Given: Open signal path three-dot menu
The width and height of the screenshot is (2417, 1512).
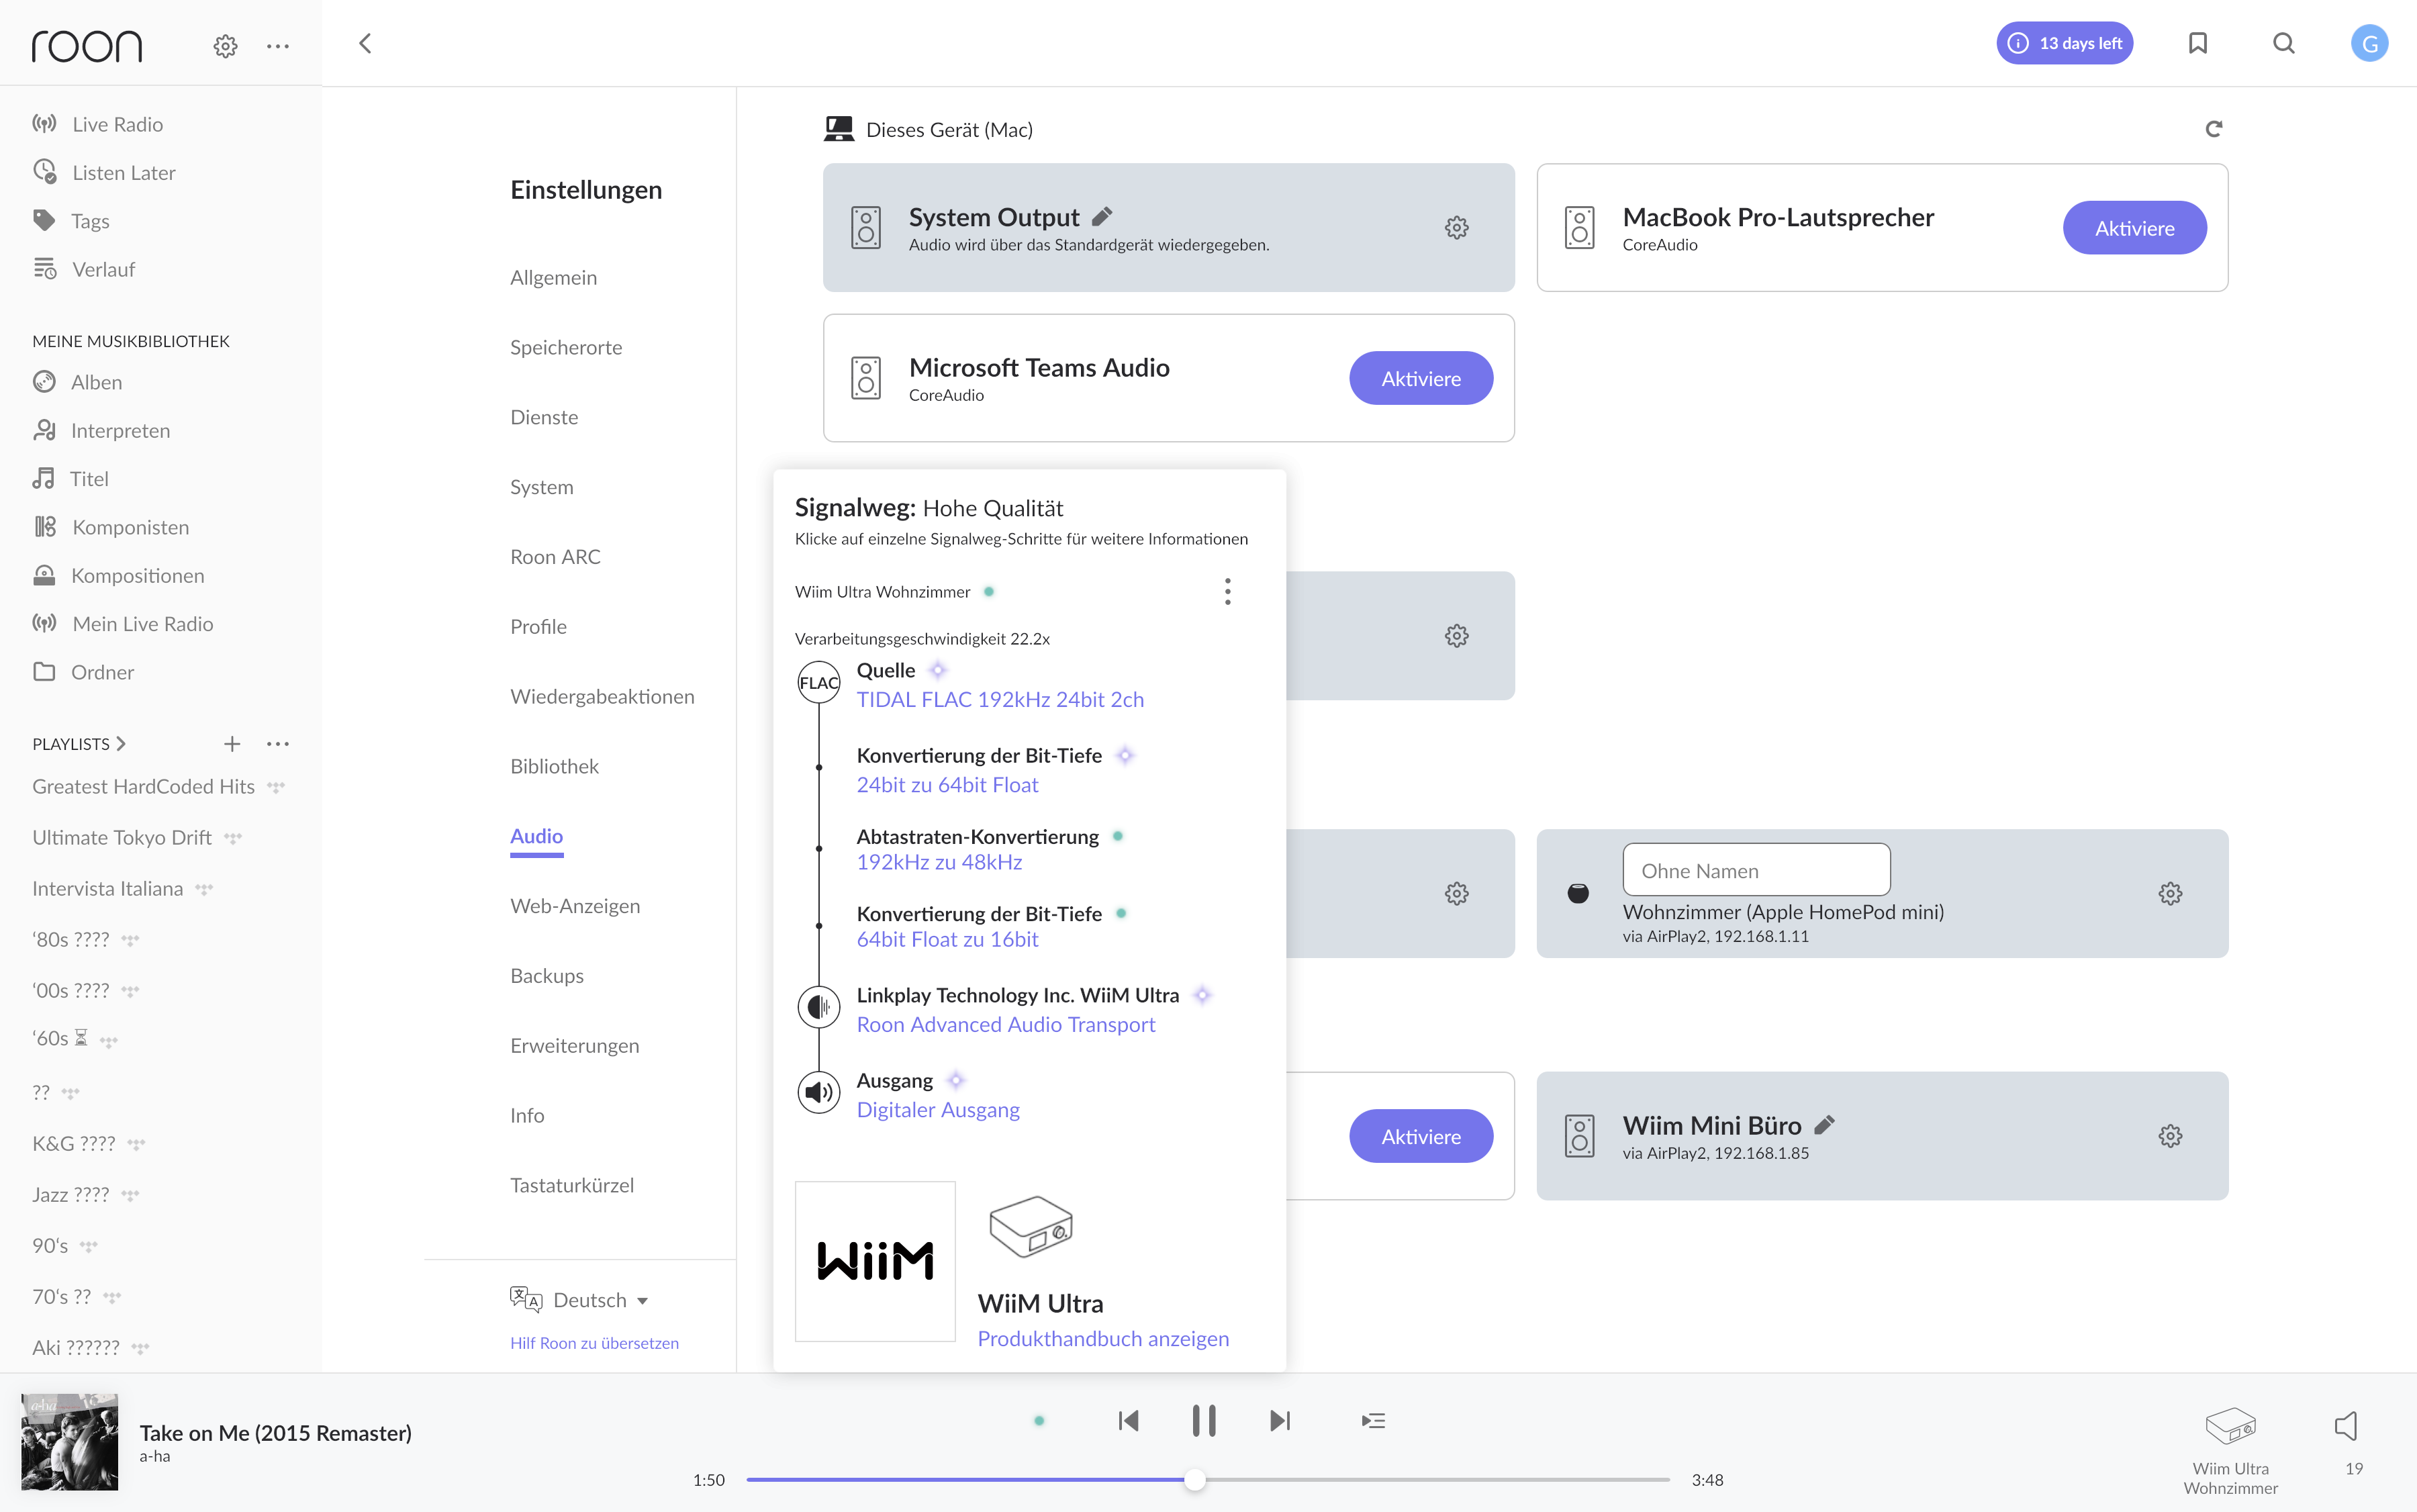Looking at the screenshot, I should [x=1227, y=591].
